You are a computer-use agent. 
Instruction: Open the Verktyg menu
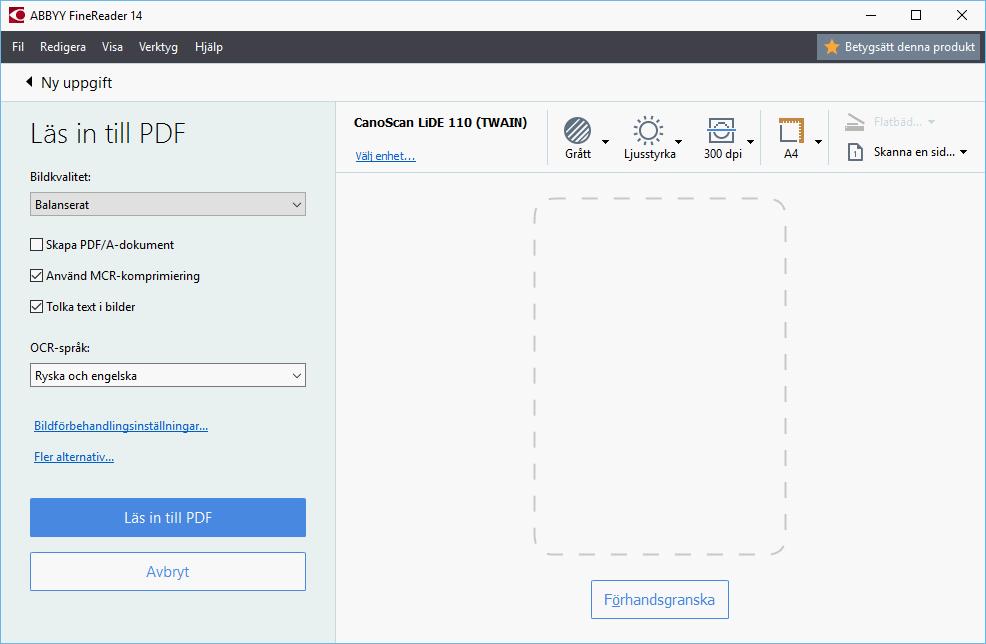click(158, 47)
